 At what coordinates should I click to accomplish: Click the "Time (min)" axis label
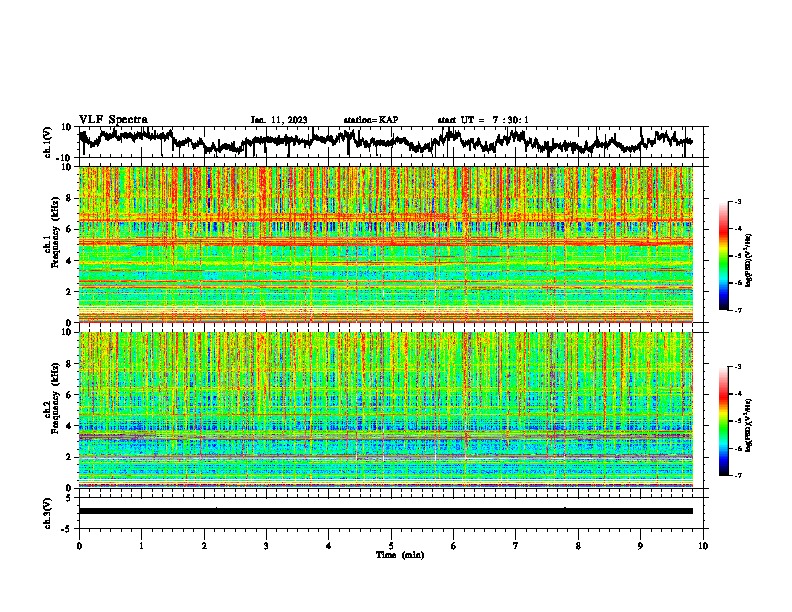pos(400,555)
